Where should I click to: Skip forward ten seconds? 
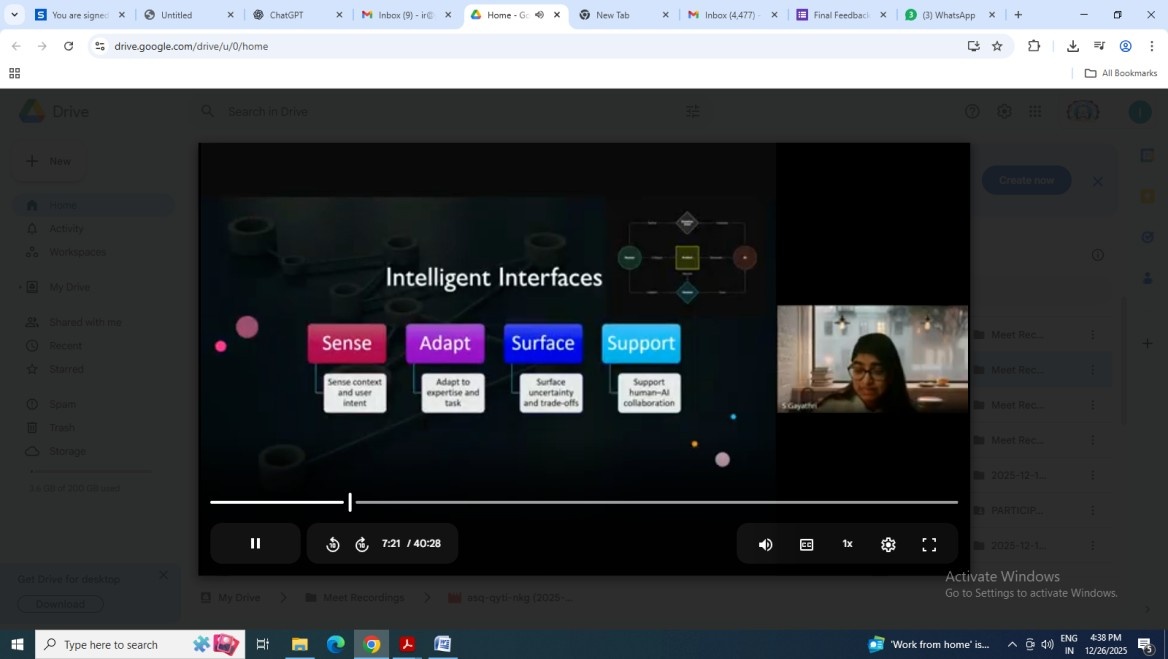tap(362, 544)
